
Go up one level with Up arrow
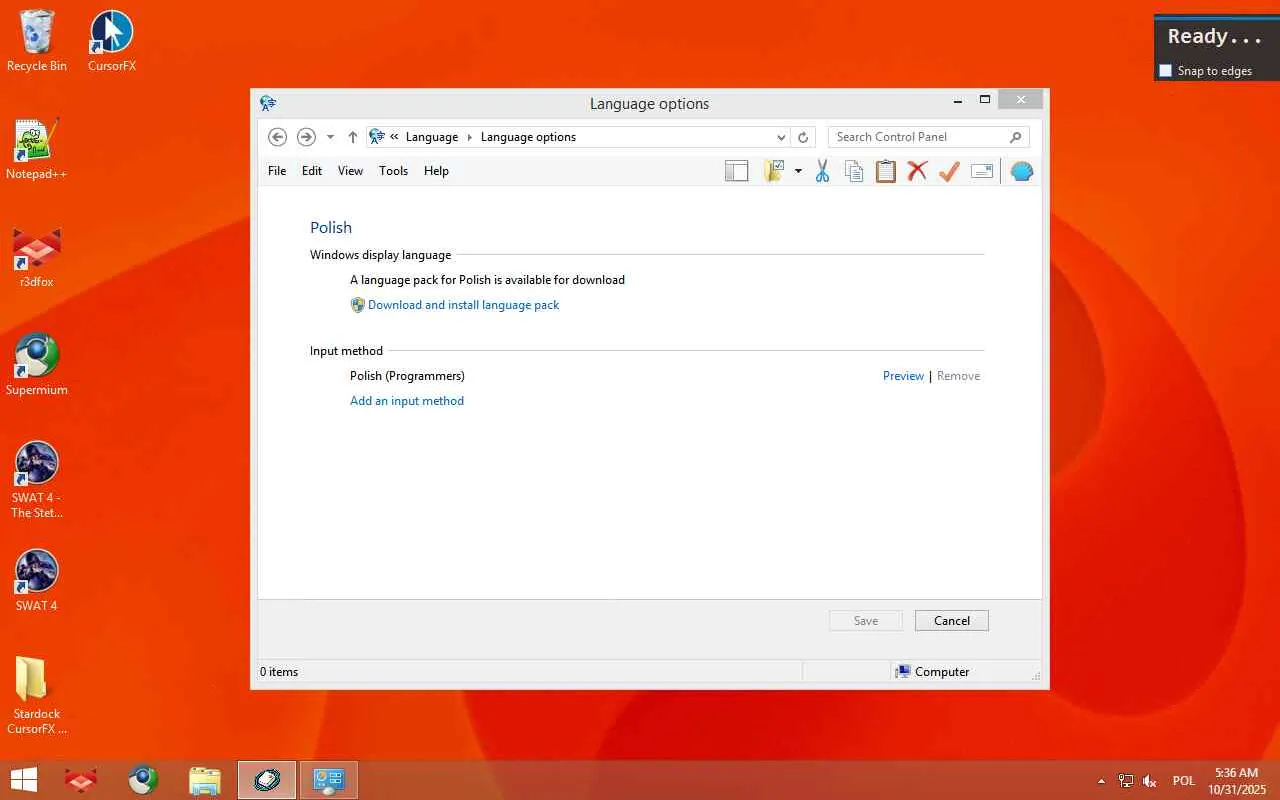(352, 137)
